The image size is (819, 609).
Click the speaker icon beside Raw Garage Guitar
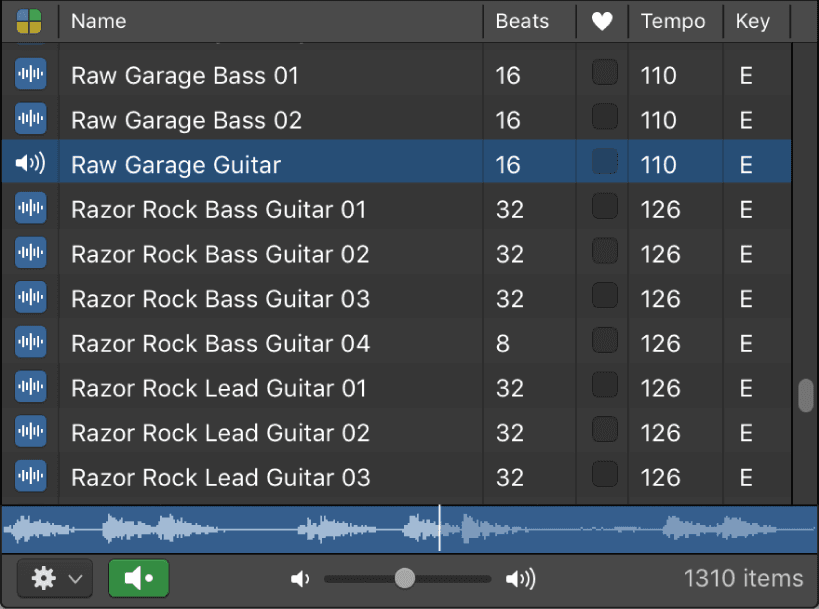tap(30, 163)
